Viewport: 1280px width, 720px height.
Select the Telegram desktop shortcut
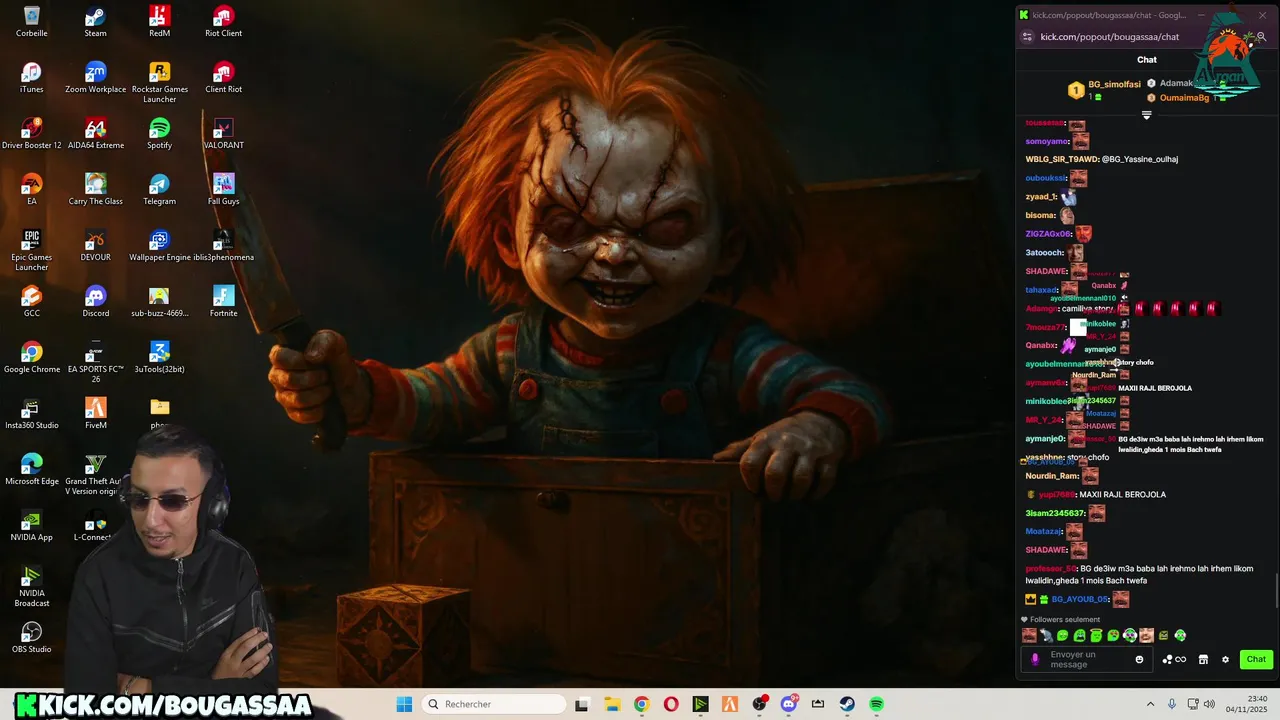tap(159, 190)
